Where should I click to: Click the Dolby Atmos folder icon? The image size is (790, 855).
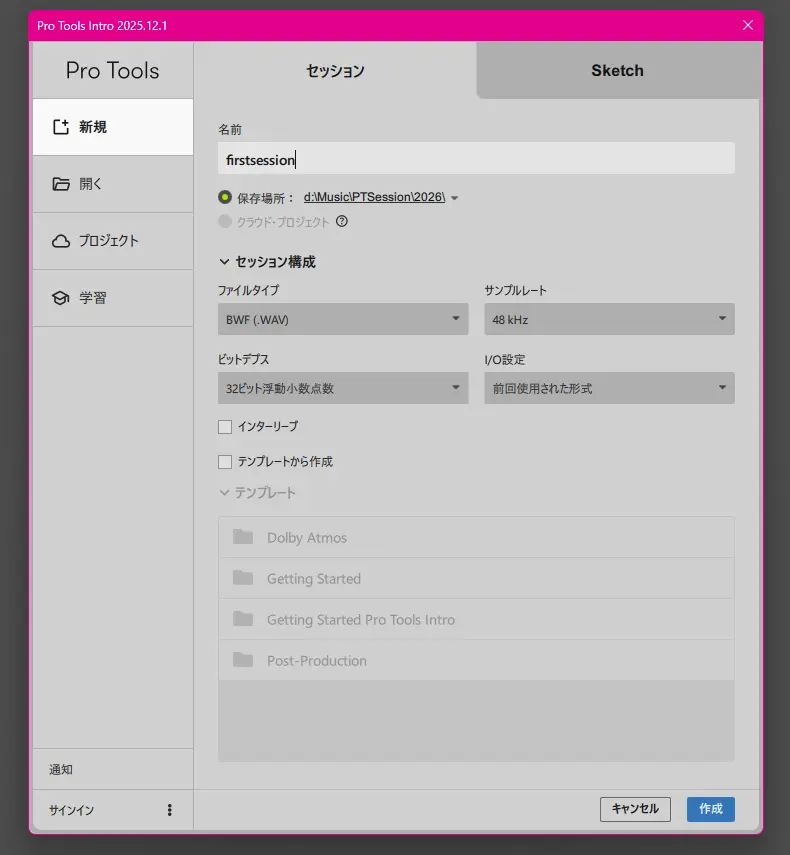(x=243, y=537)
